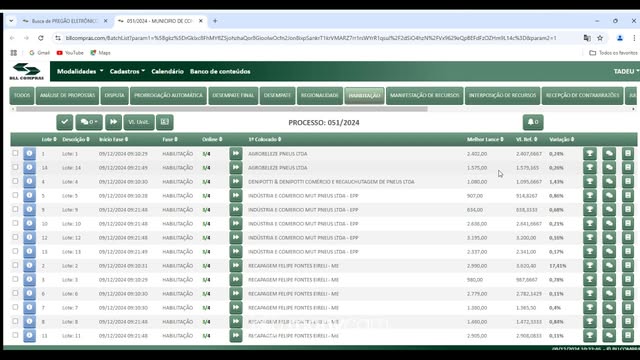Open the Gmail bookmark
Image resolution: width=640 pixels, height=360 pixels.
[x=39, y=53]
